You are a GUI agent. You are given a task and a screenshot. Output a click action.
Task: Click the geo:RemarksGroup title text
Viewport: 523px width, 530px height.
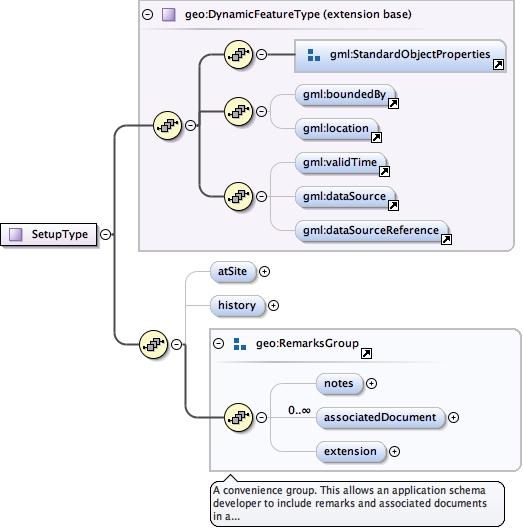307,344
